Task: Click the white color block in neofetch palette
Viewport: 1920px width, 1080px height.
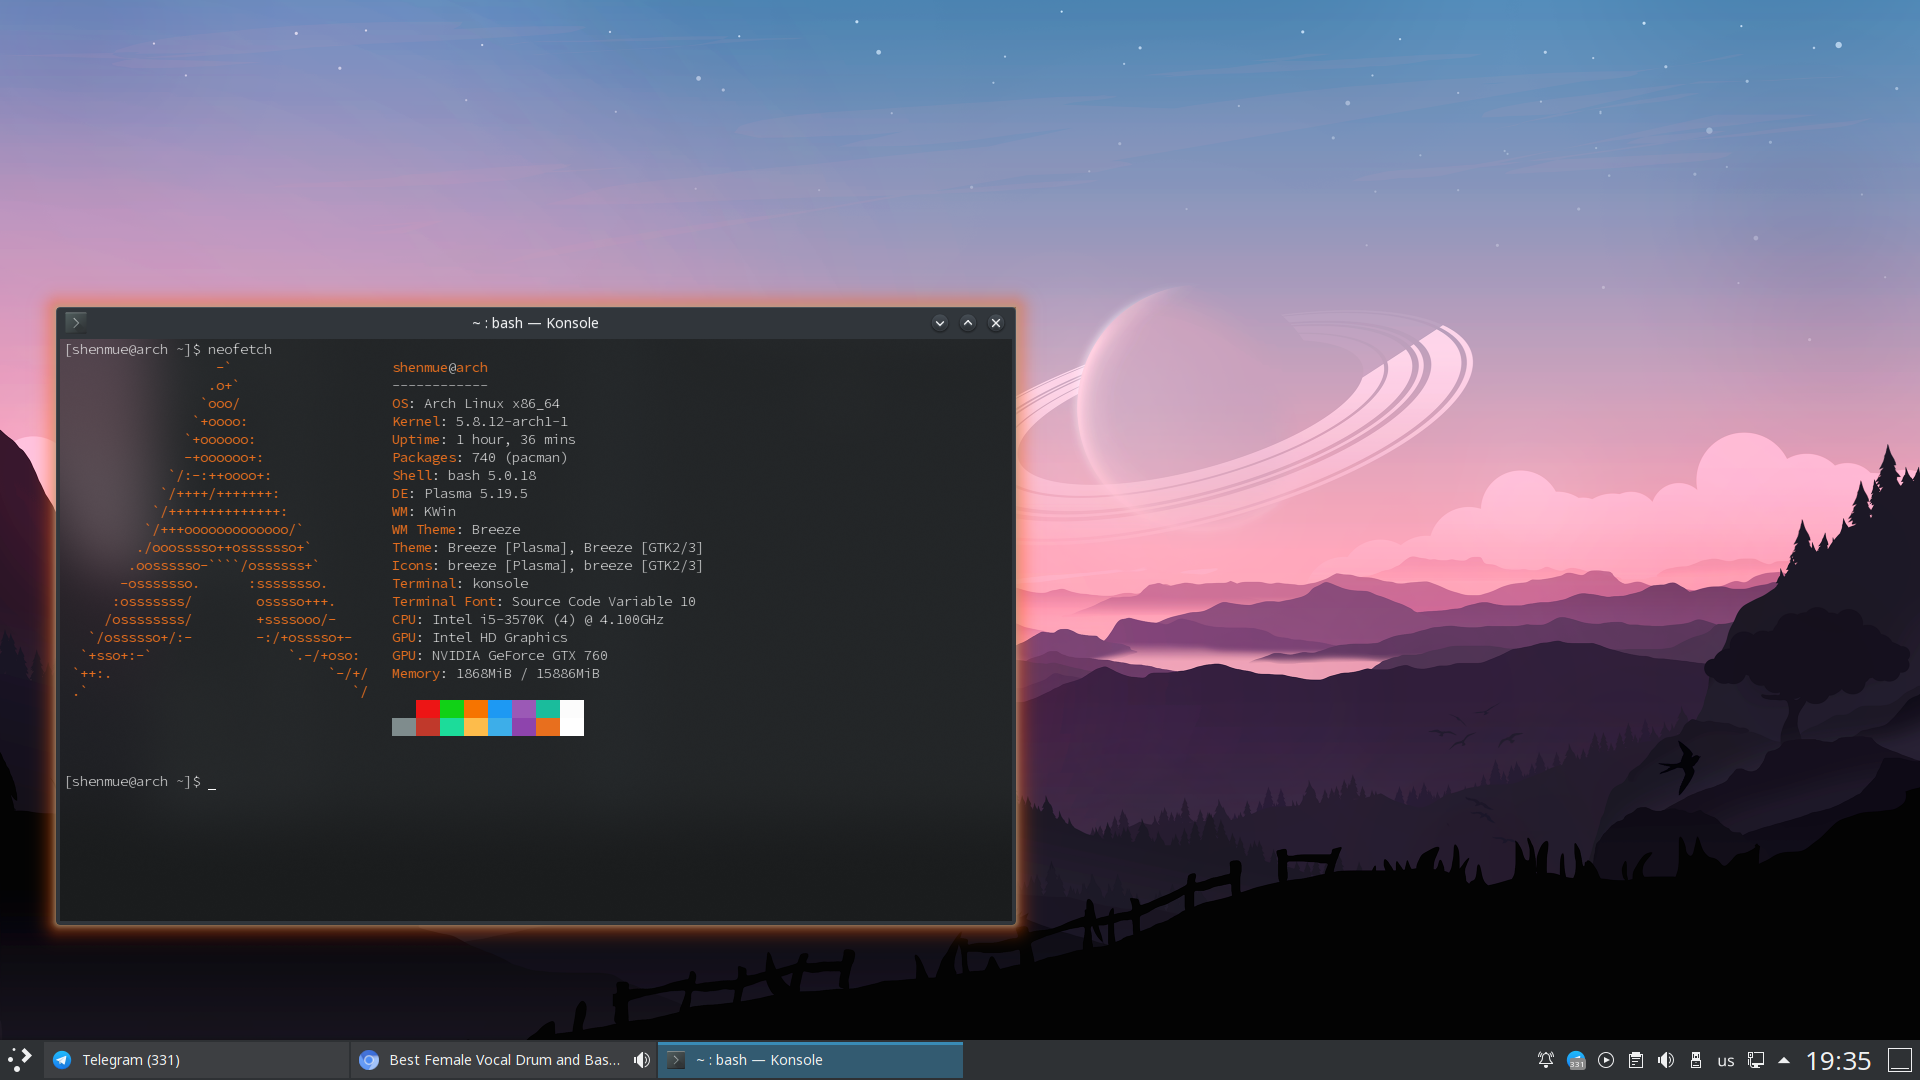Action: point(572,718)
